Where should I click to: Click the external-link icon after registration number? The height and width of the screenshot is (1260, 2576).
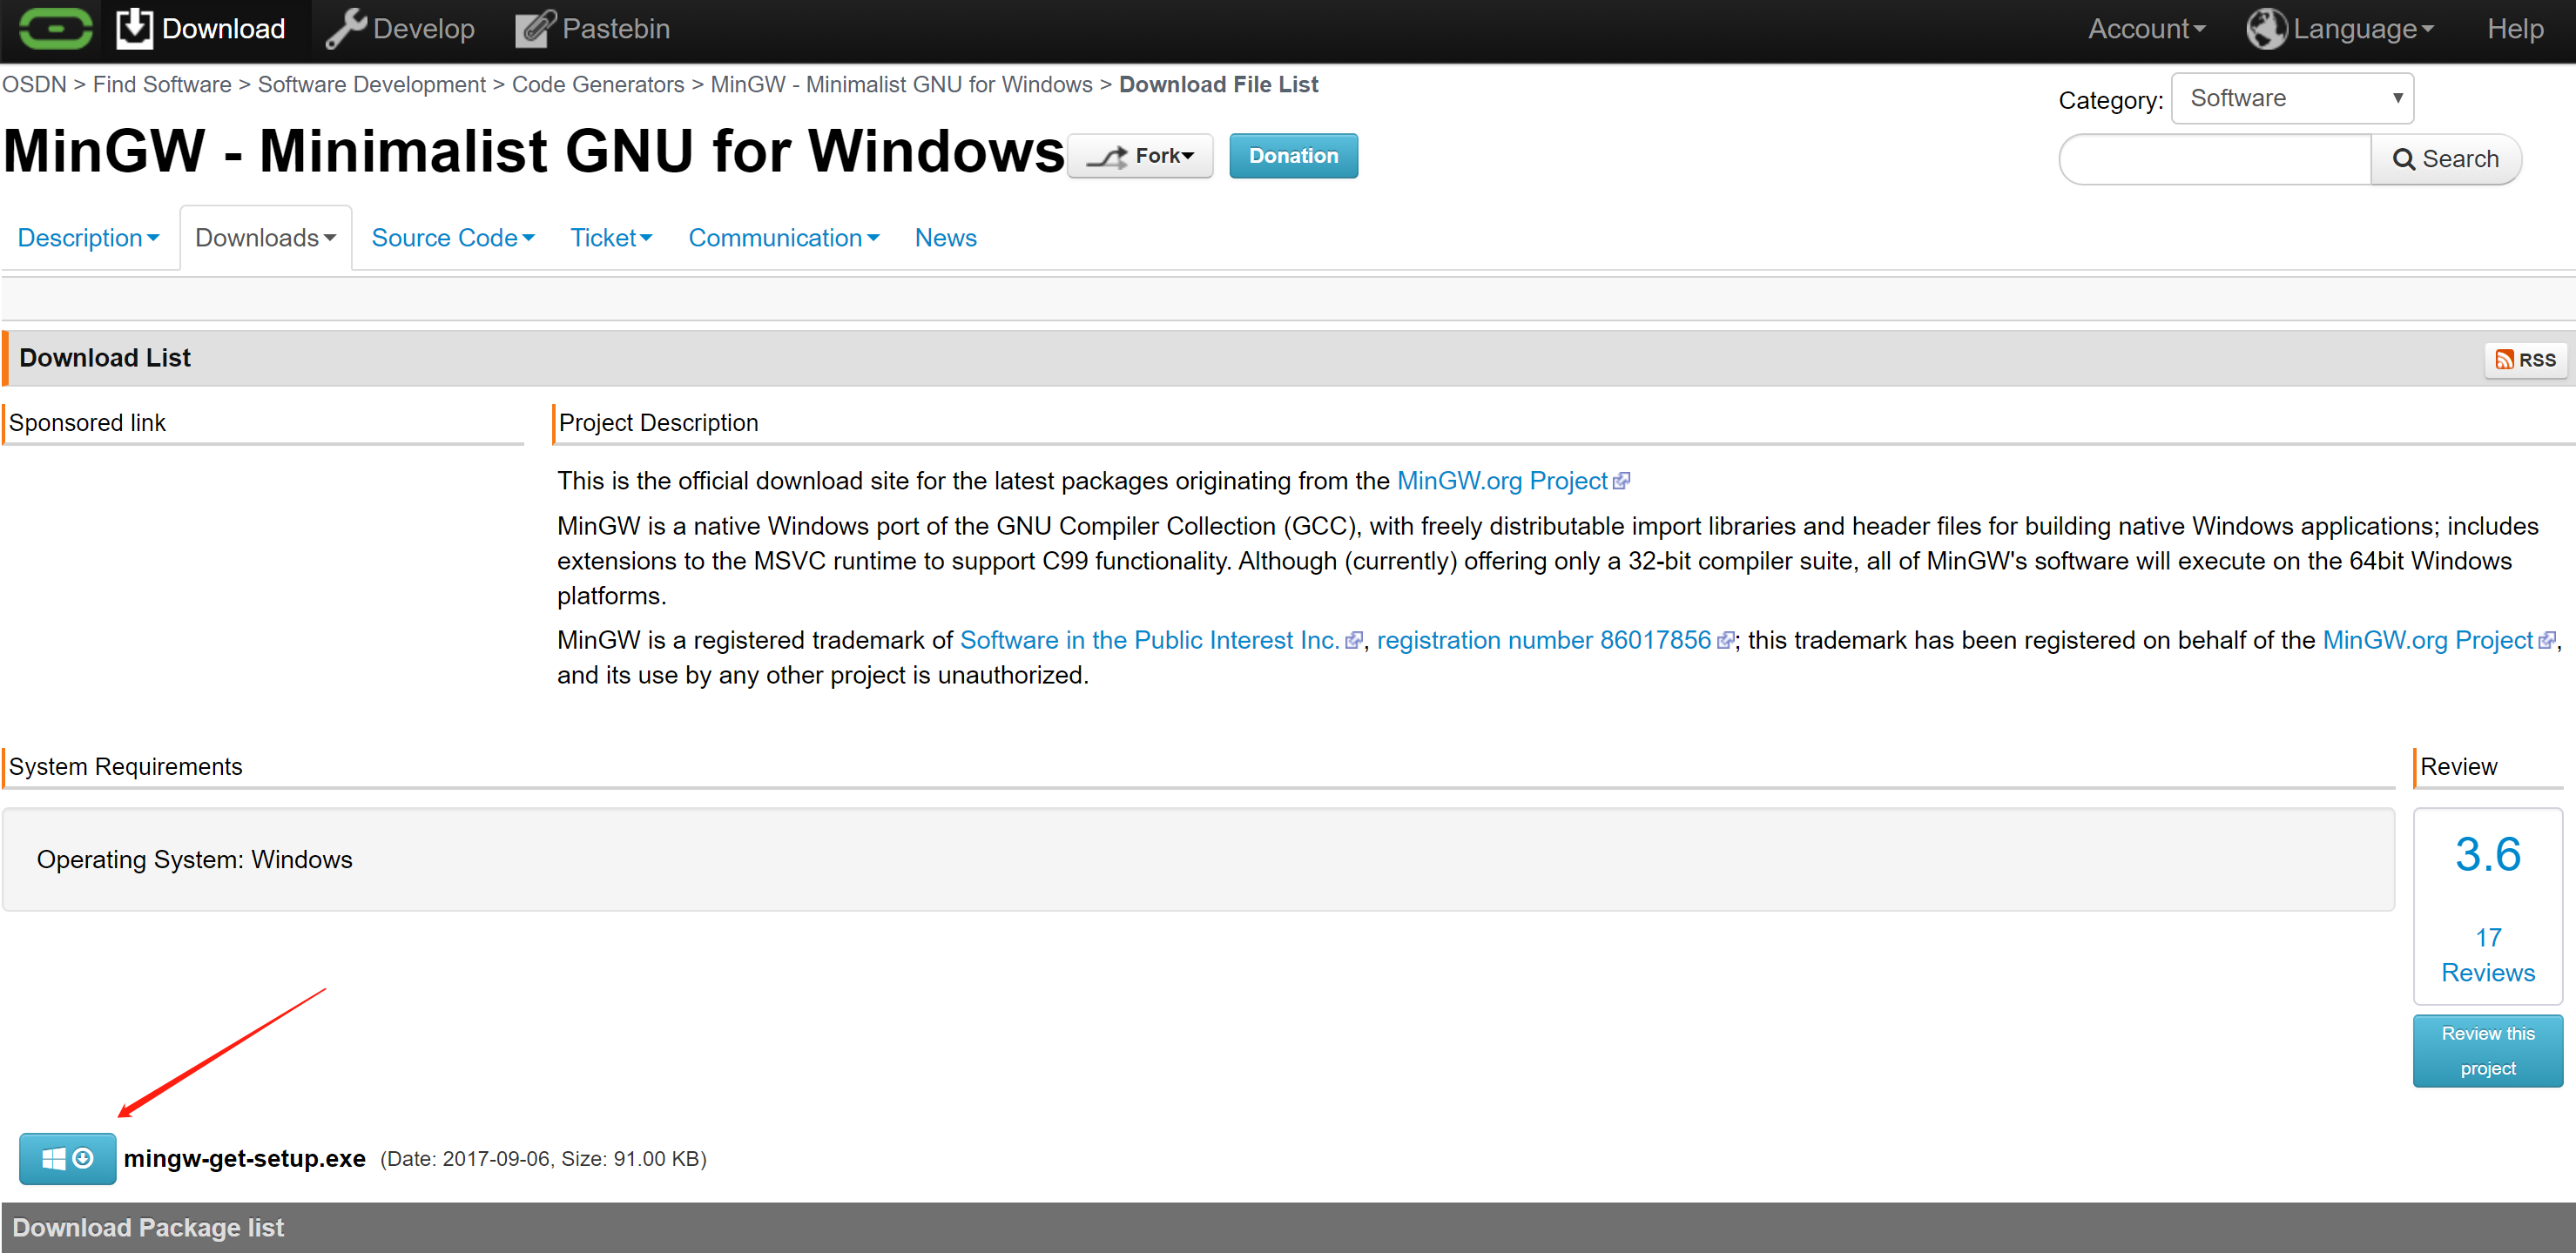click(1725, 641)
